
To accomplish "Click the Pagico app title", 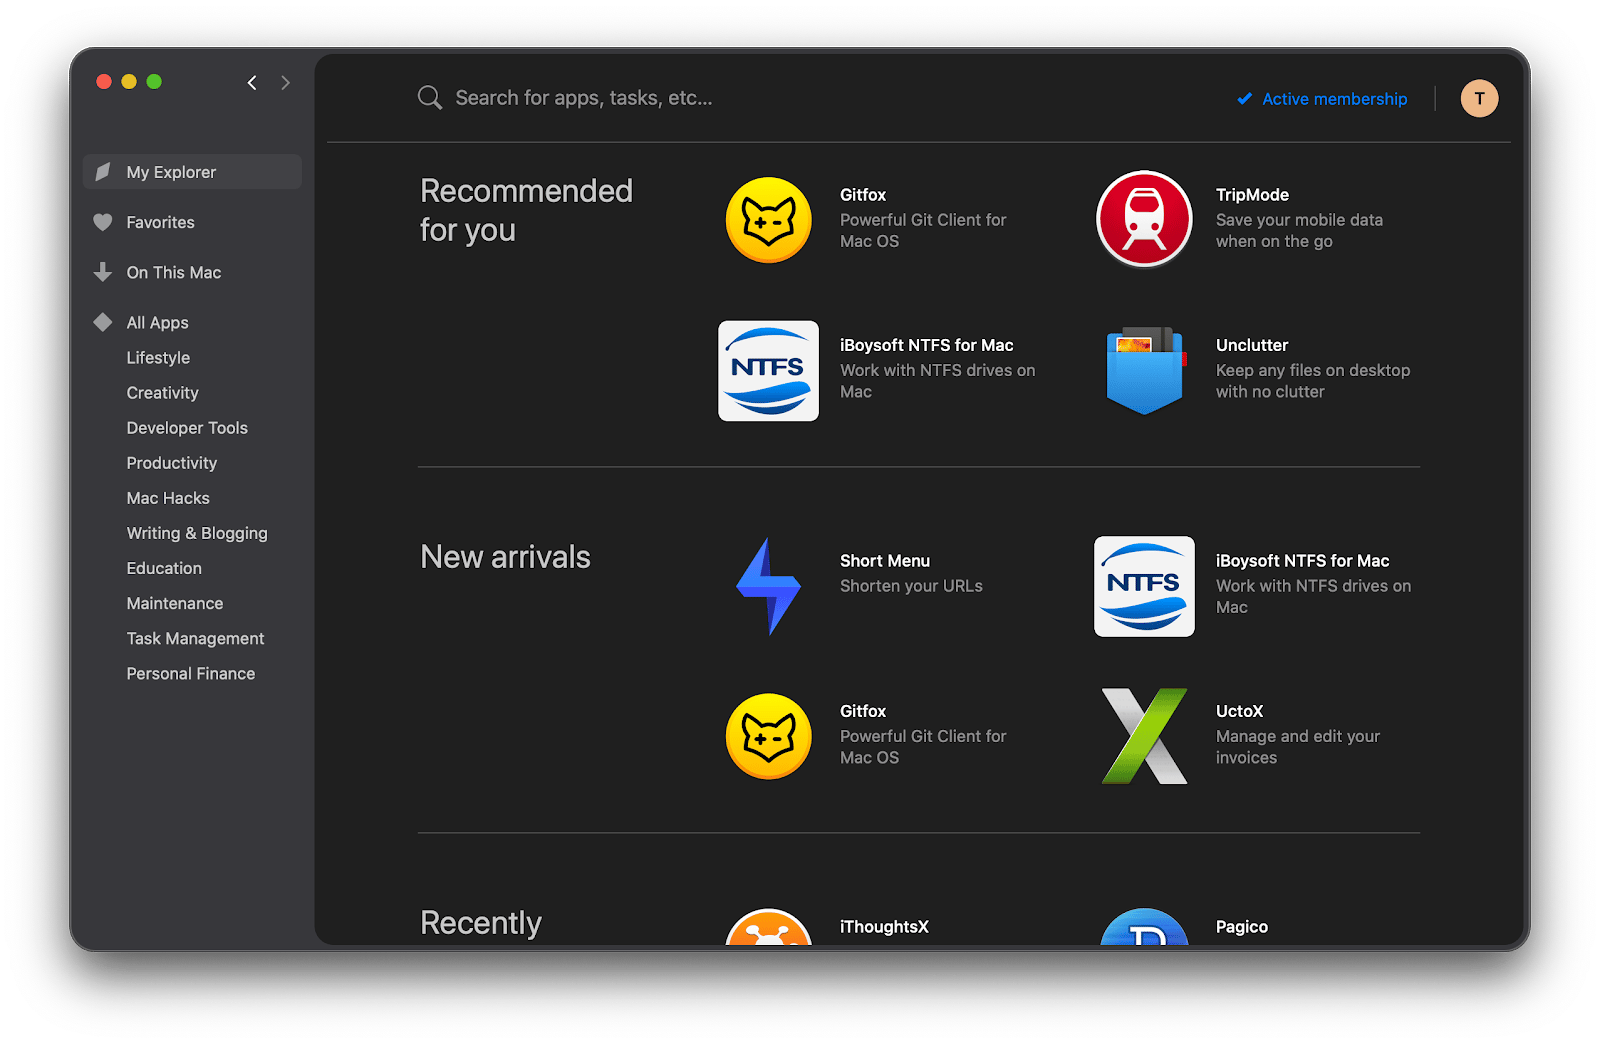I will pyautogui.click(x=1242, y=927).
